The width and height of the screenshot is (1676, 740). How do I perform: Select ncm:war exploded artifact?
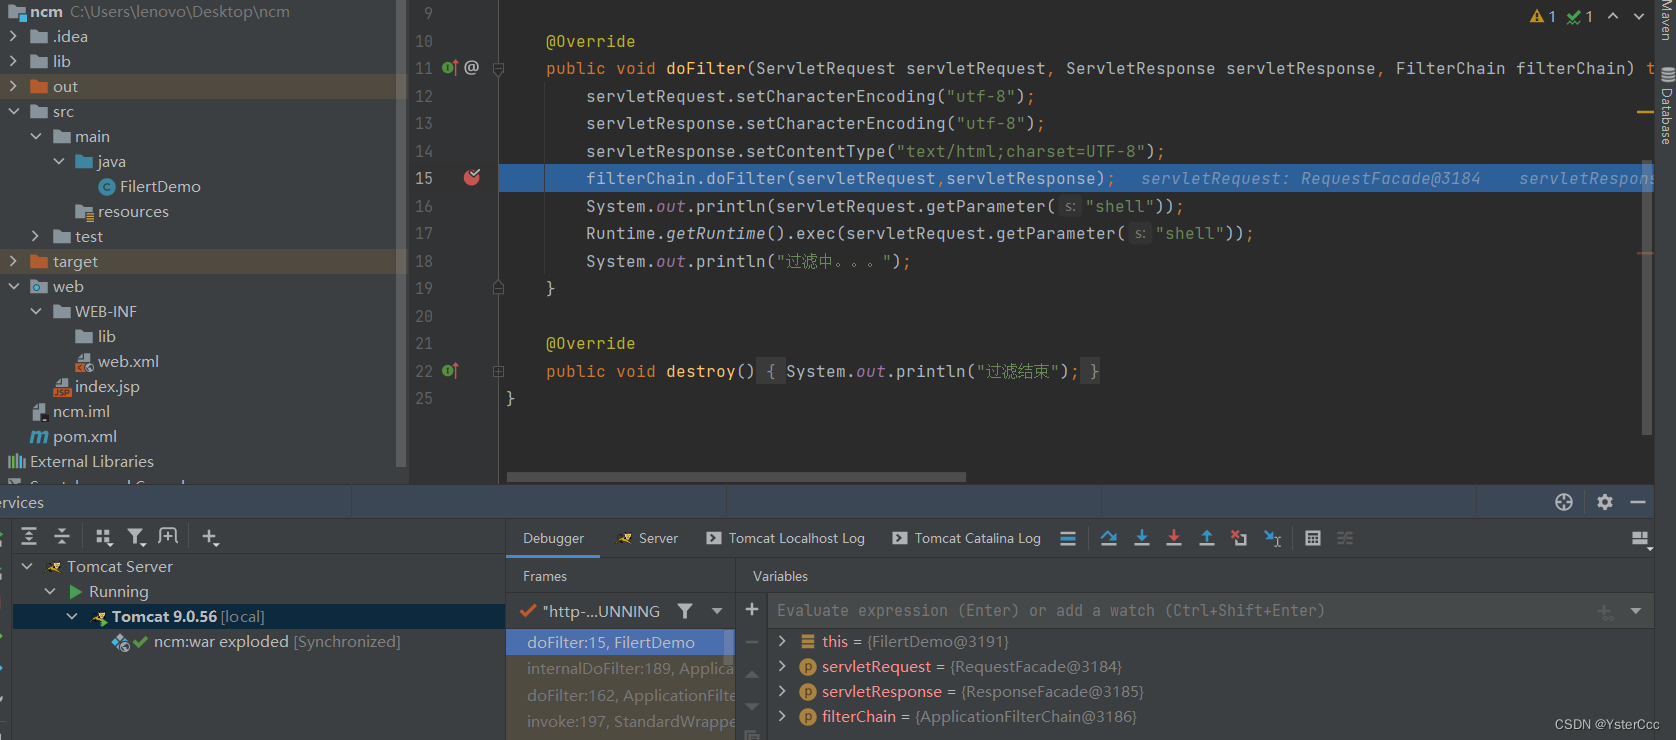point(257,641)
